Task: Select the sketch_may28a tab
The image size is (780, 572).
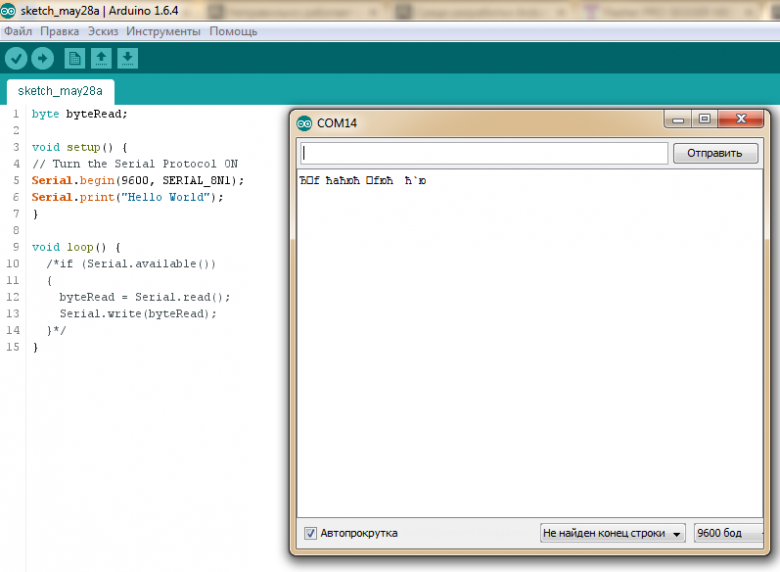Action: point(60,91)
